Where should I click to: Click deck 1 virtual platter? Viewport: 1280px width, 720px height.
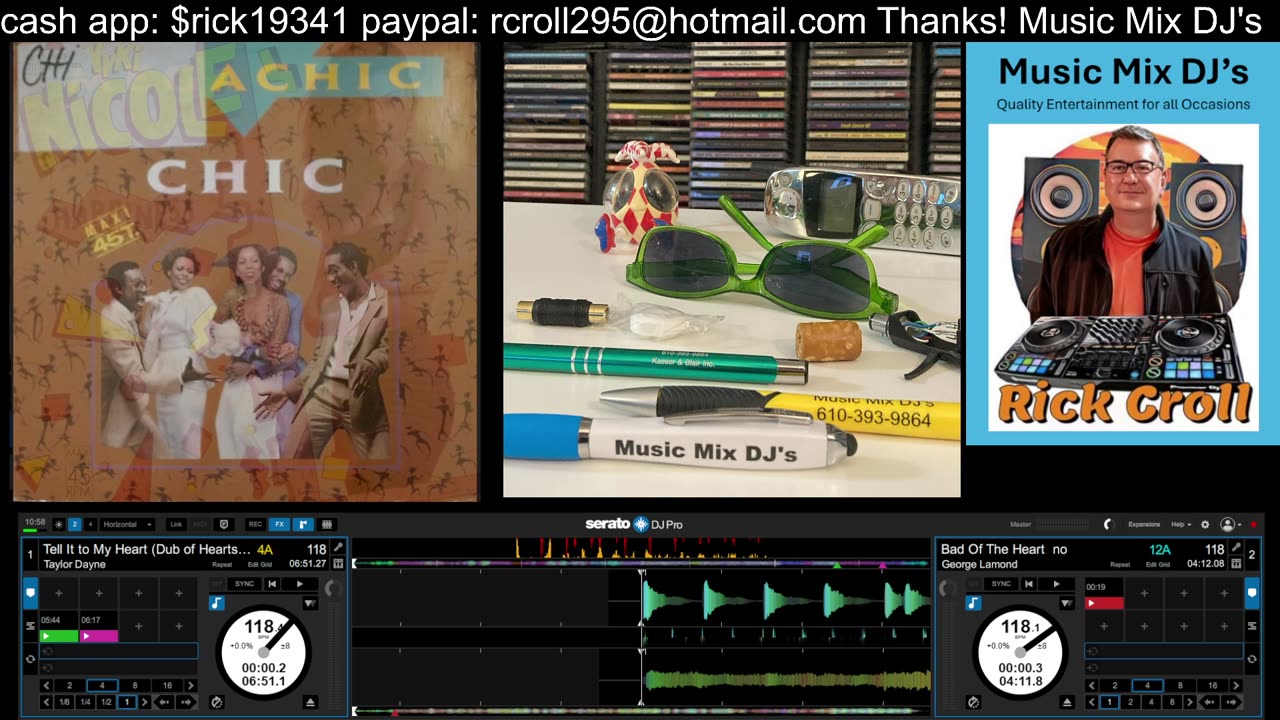(265, 653)
